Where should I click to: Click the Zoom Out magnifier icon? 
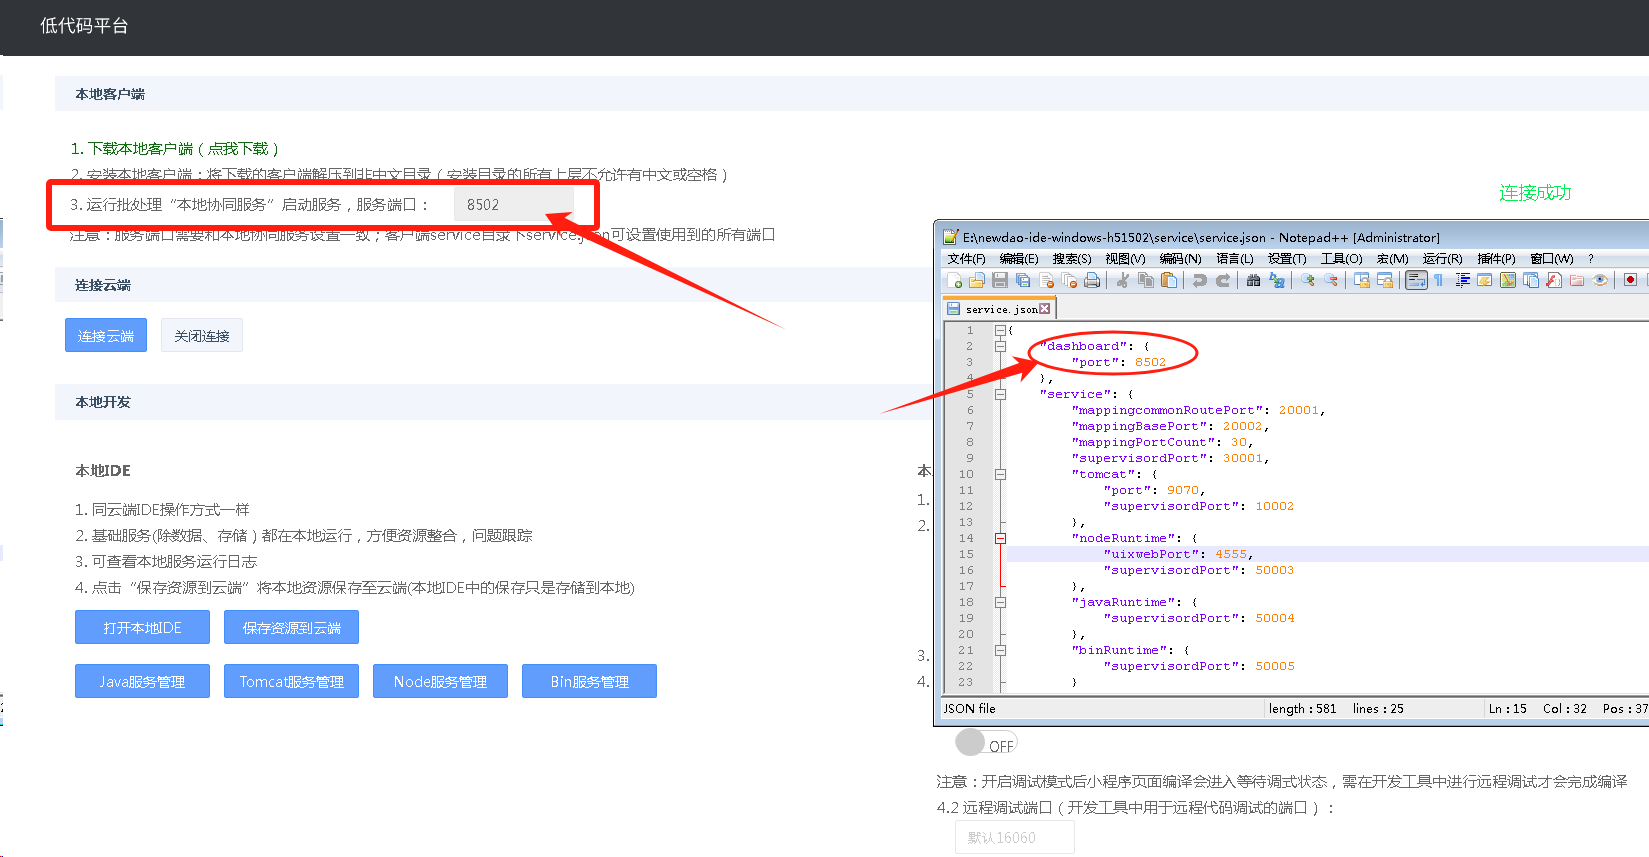(1330, 280)
